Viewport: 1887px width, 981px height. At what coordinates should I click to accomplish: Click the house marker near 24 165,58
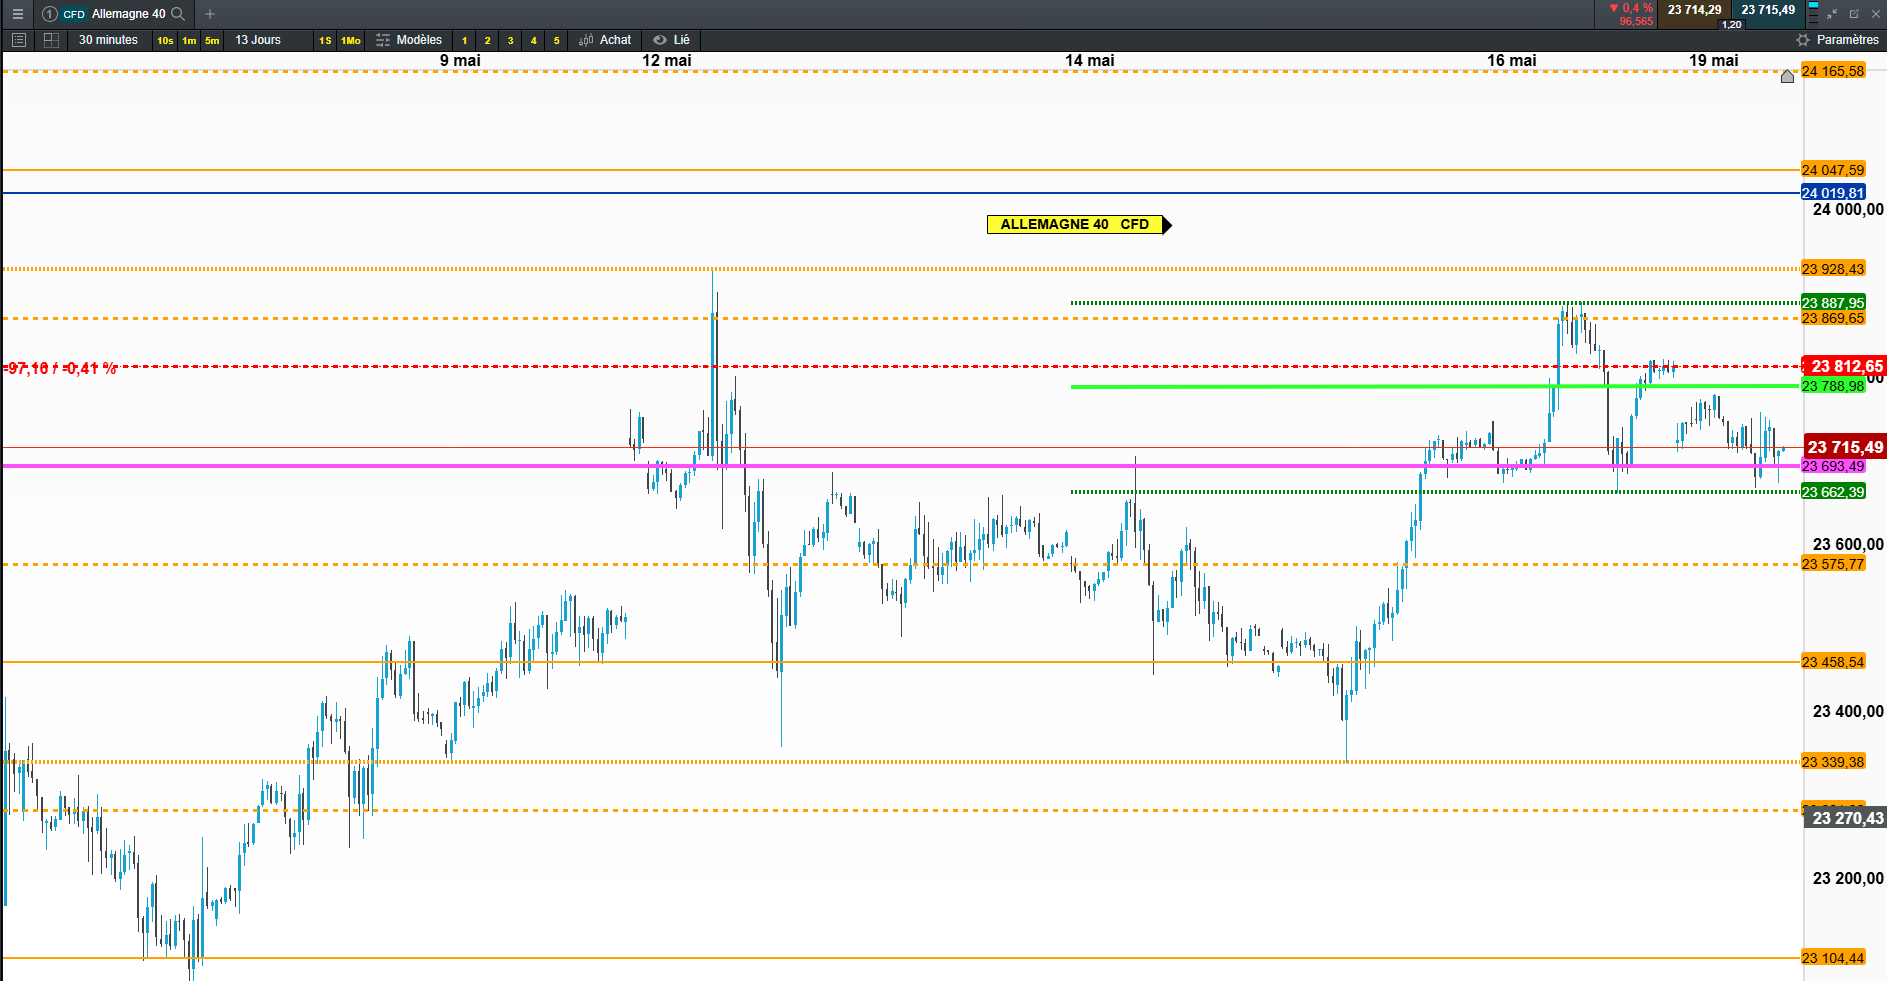1787,77
